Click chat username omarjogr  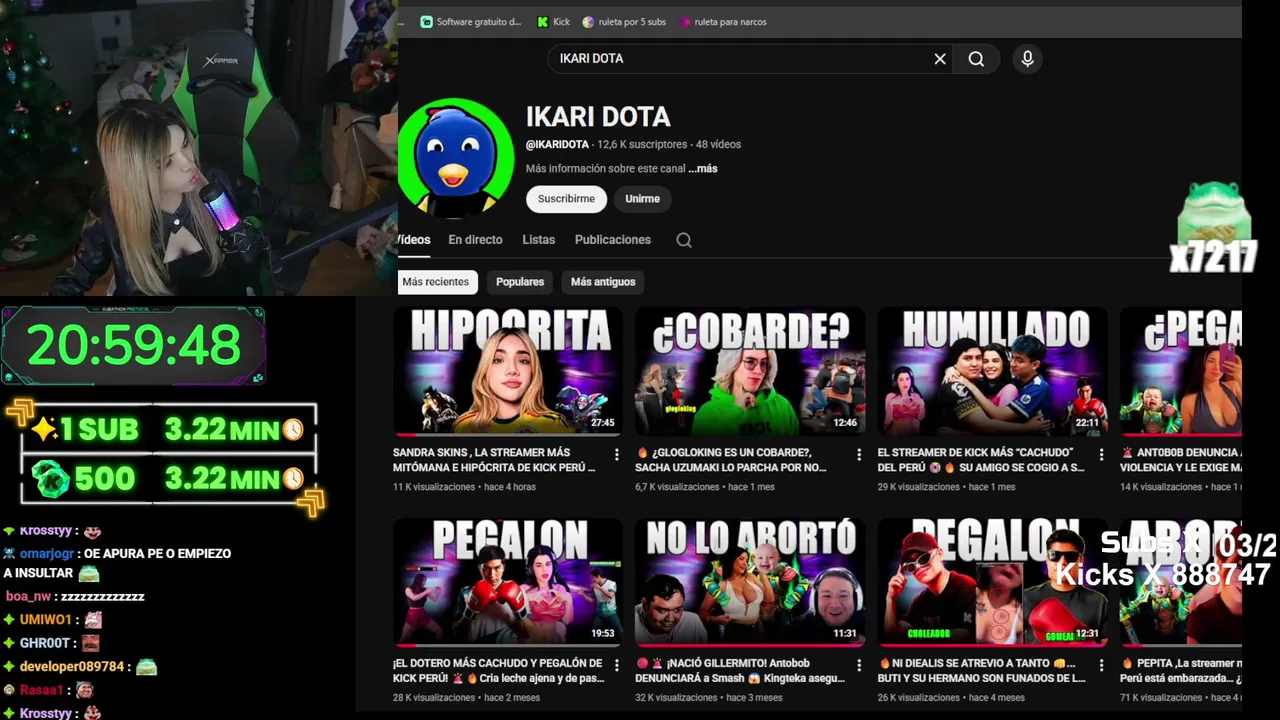(46, 553)
